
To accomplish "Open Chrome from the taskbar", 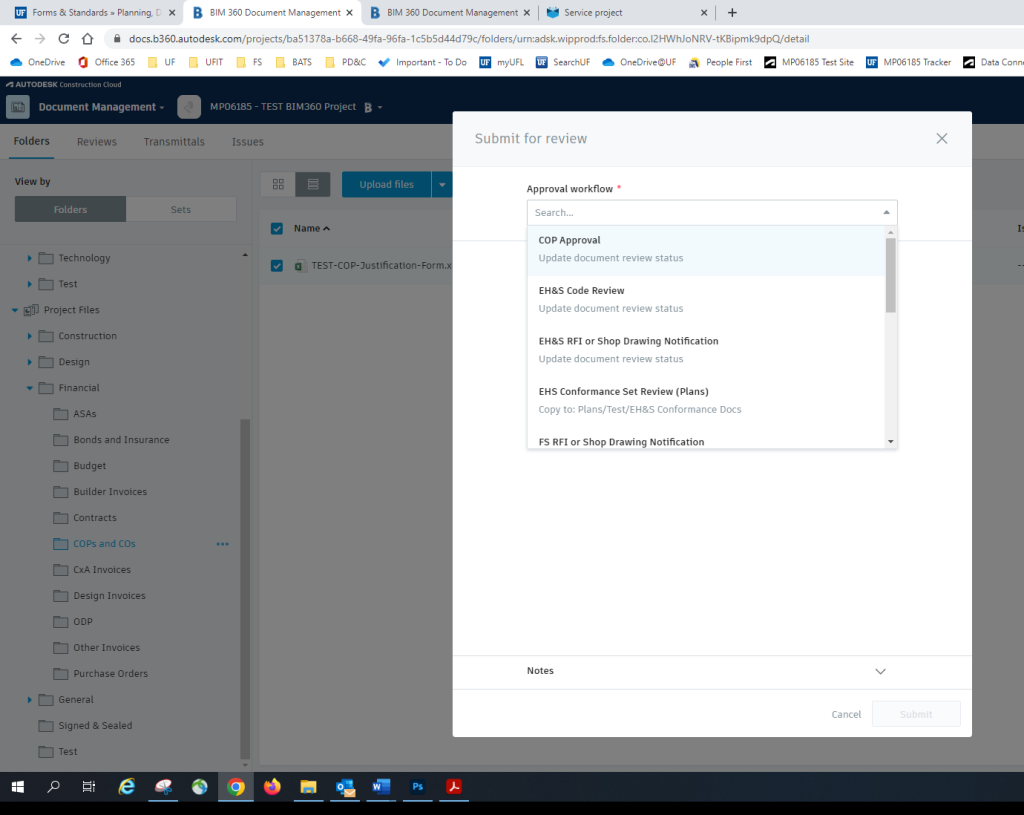I will [x=236, y=787].
